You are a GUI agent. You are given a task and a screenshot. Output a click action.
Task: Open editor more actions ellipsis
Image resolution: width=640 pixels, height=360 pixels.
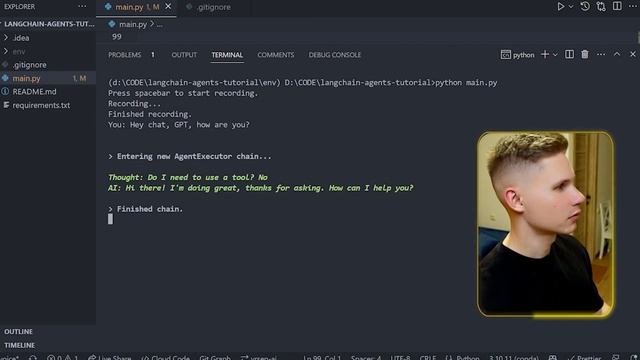pyautogui.click(x=633, y=7)
